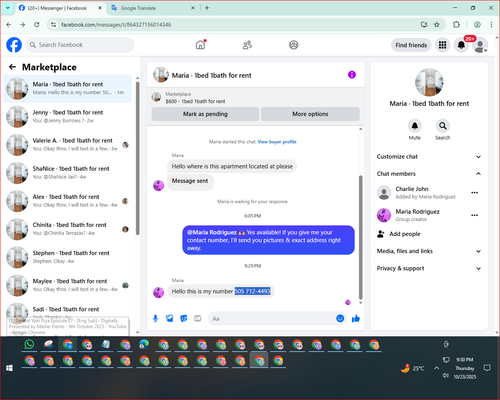Focus the Search Facebook field
Screen dimensions: 500x400
coord(80,45)
